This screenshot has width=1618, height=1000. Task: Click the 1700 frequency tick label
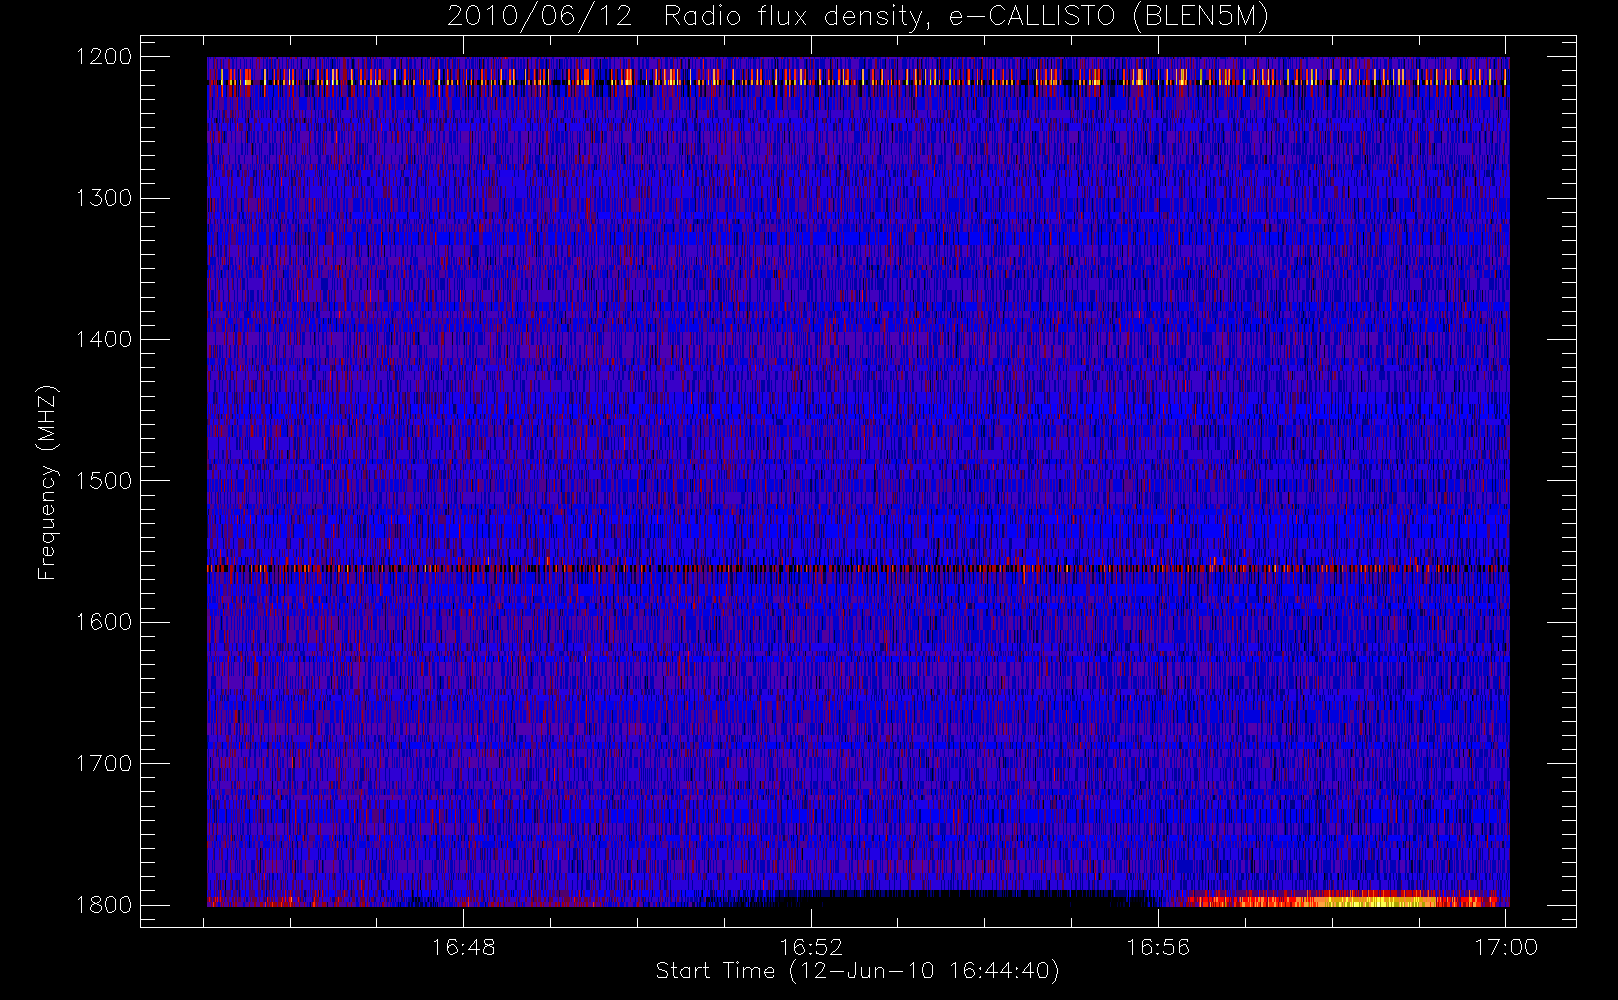(104, 763)
